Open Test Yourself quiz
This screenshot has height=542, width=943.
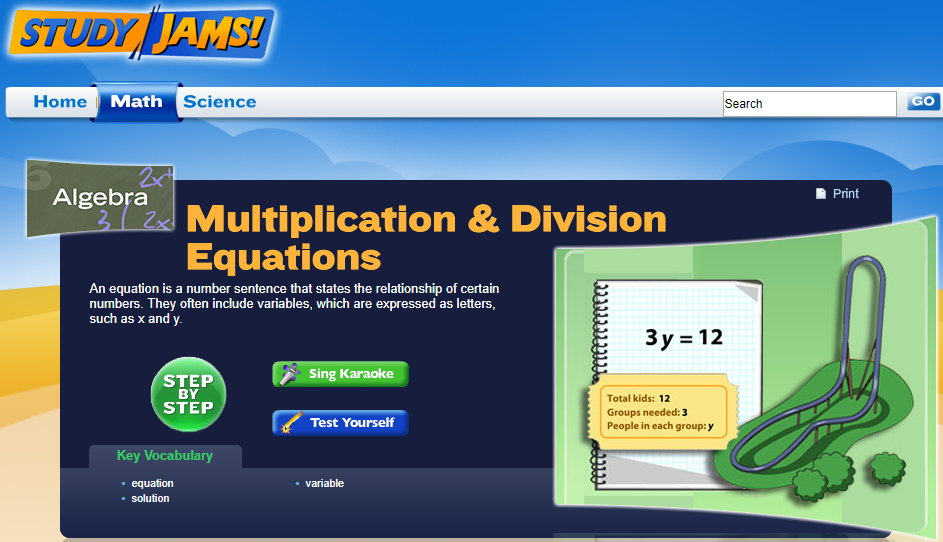340,422
